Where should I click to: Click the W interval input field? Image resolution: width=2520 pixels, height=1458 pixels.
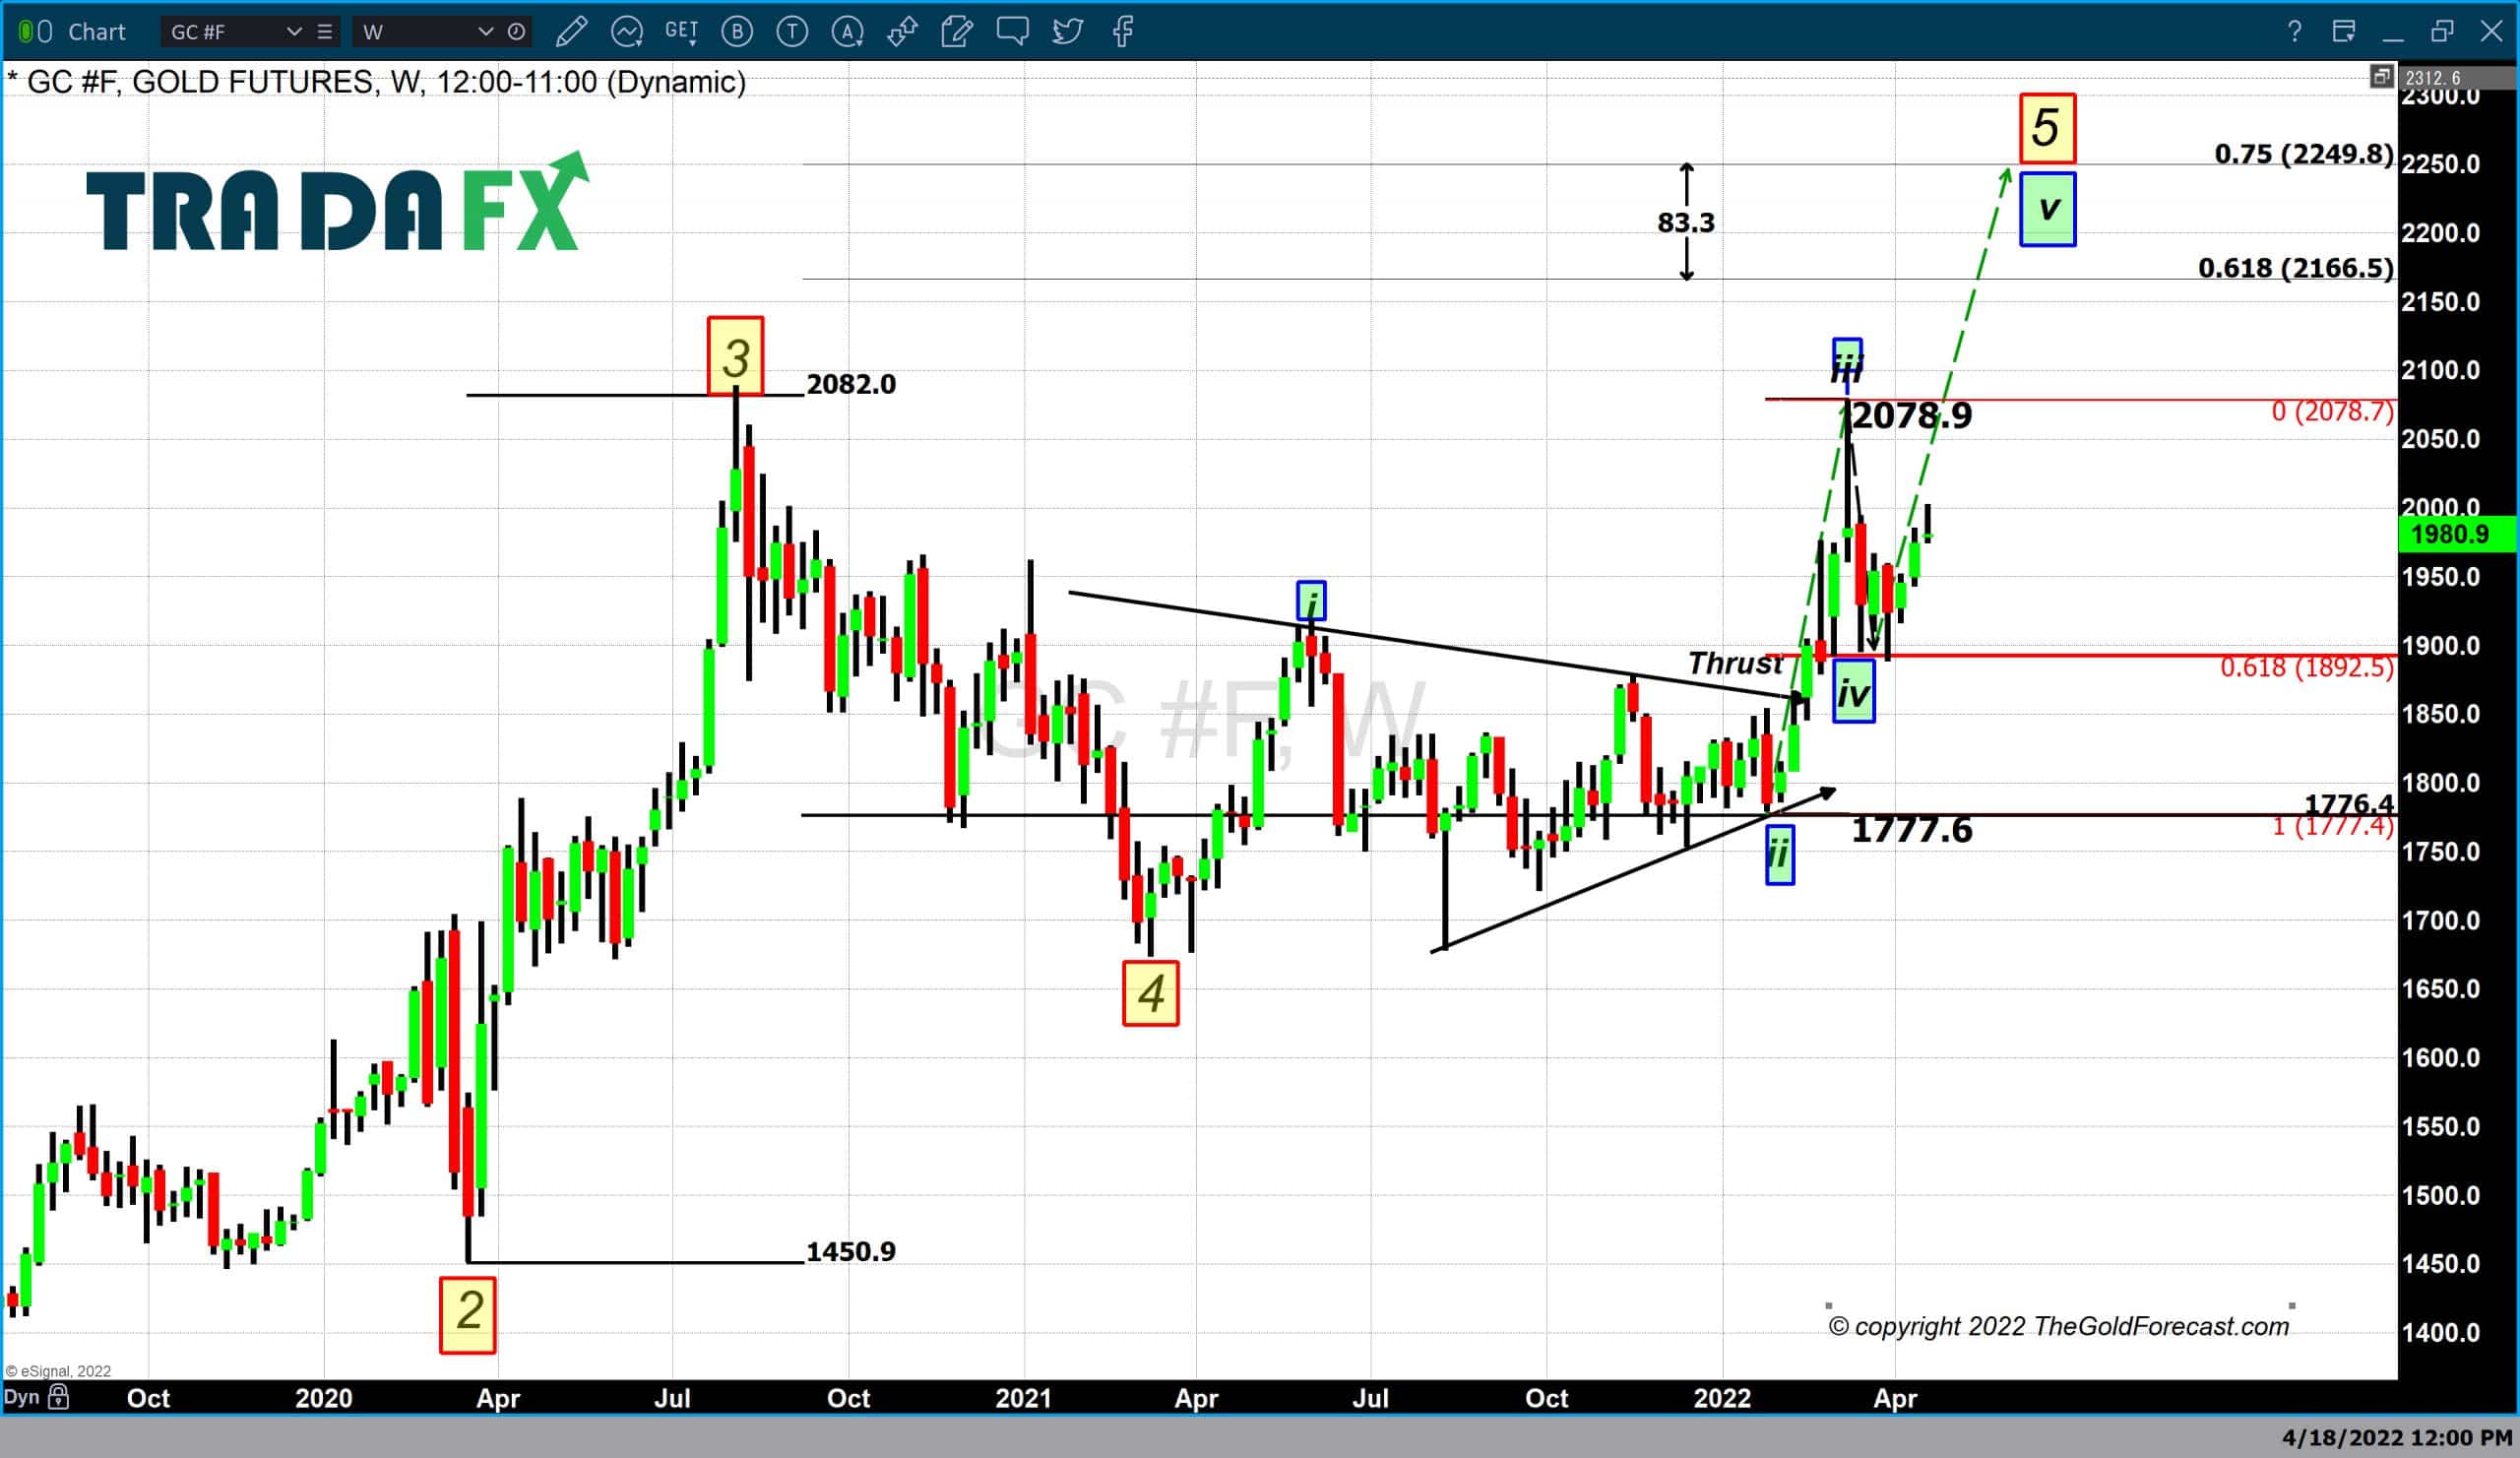(x=414, y=32)
